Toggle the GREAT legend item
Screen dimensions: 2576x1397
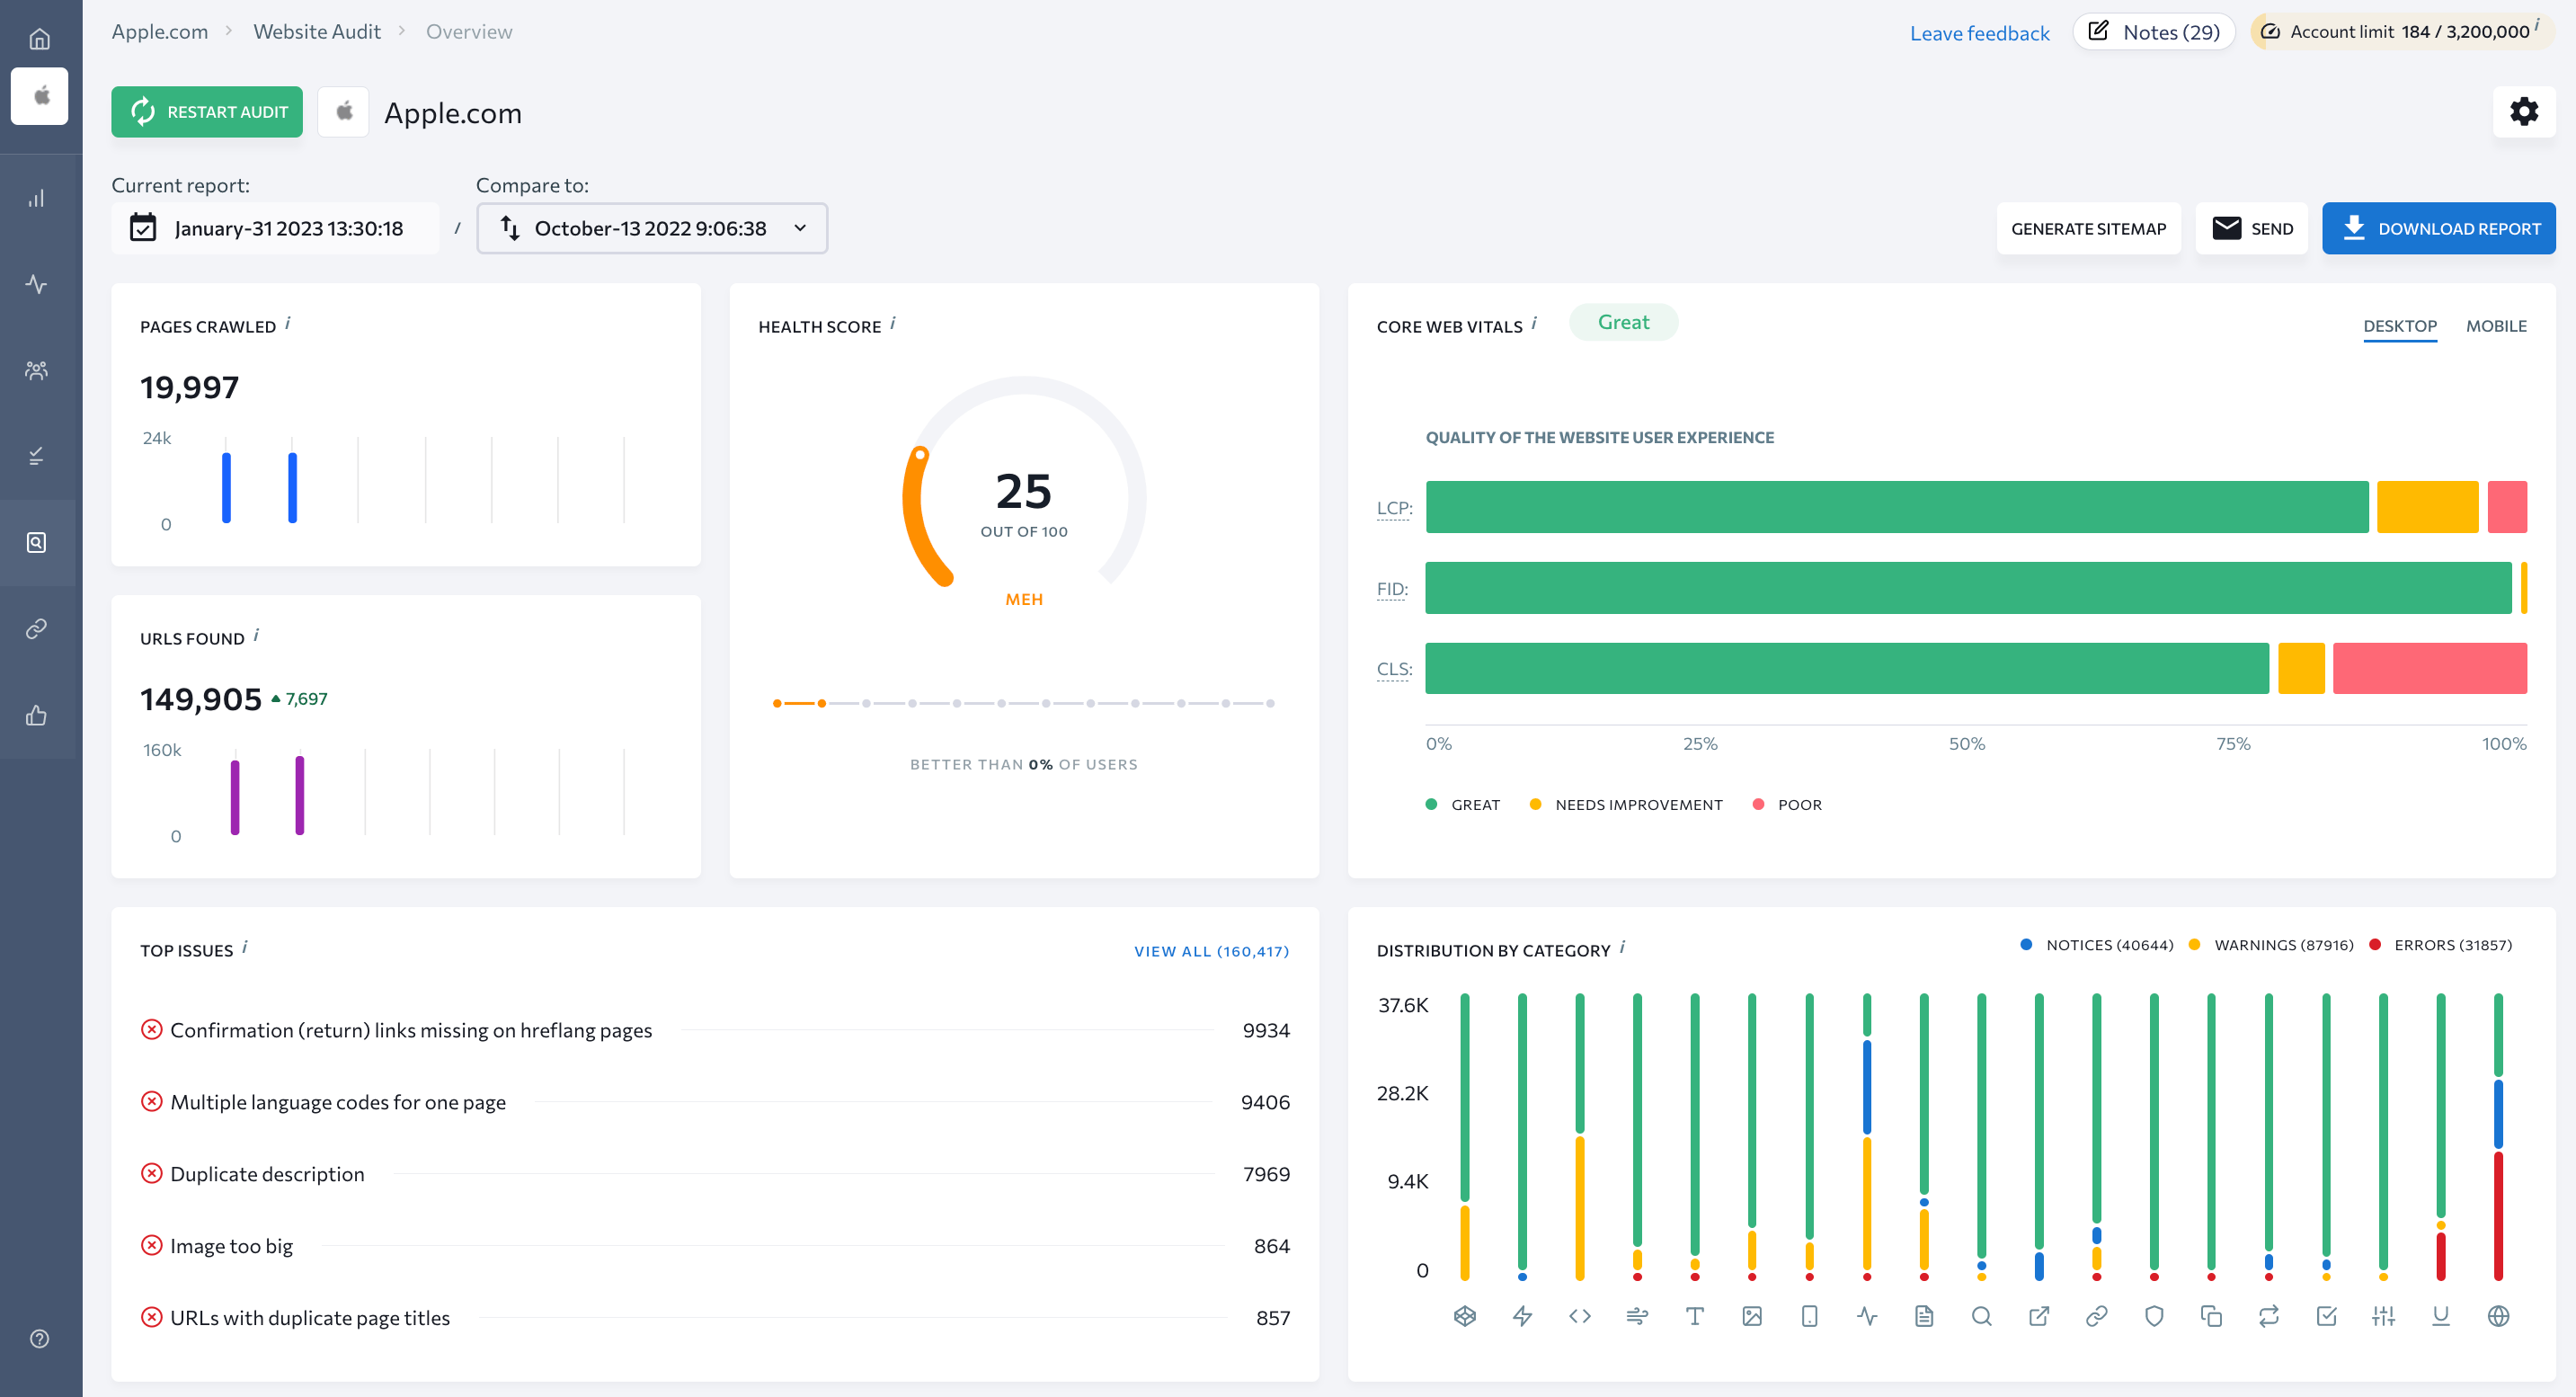1463,805
